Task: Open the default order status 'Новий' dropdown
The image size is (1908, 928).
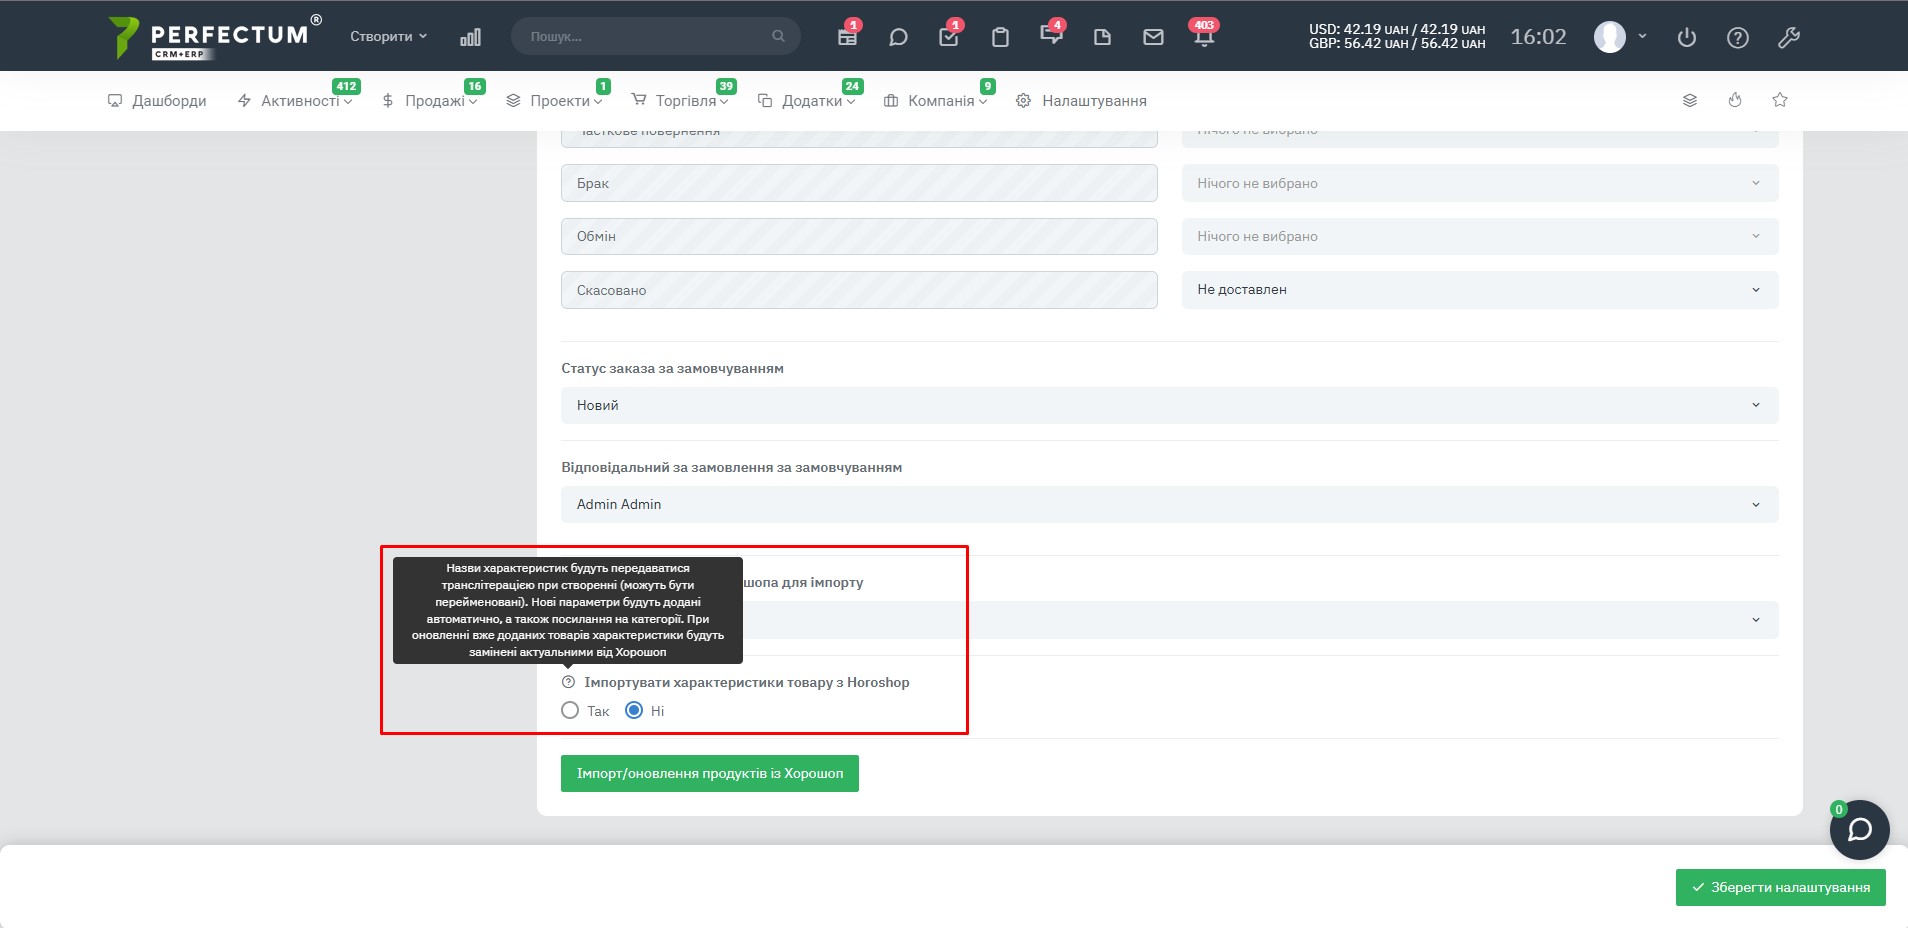Action: [x=1169, y=405]
